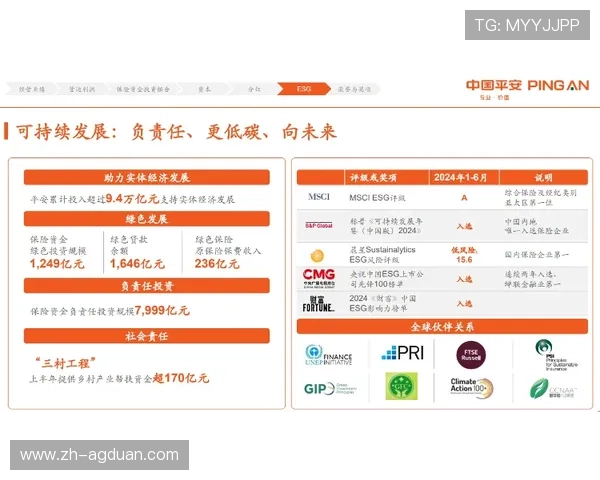Select the 7,999亿元 responsible investment value

point(162,310)
